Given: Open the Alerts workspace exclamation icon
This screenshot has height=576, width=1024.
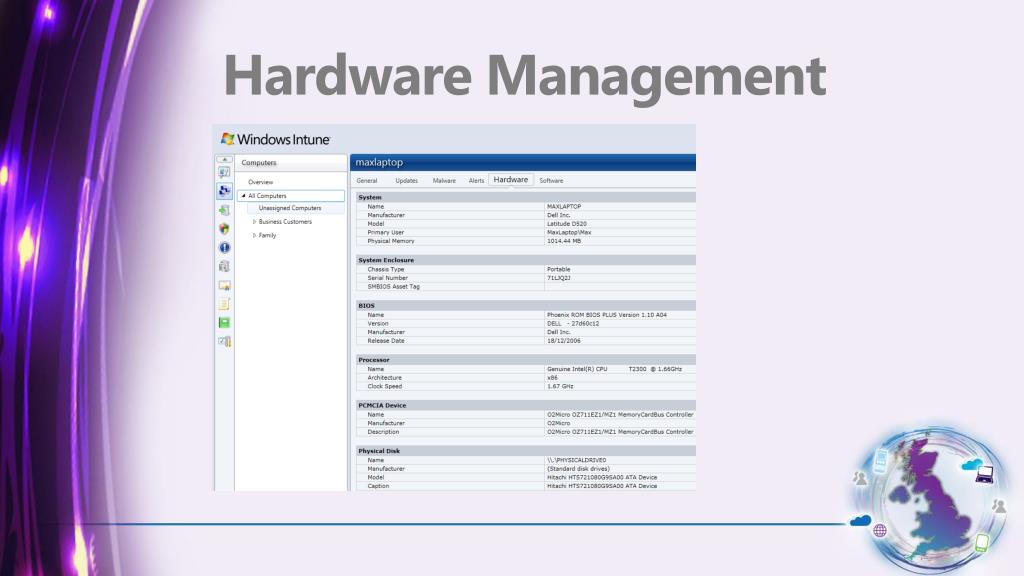Looking at the screenshot, I should pos(224,248).
